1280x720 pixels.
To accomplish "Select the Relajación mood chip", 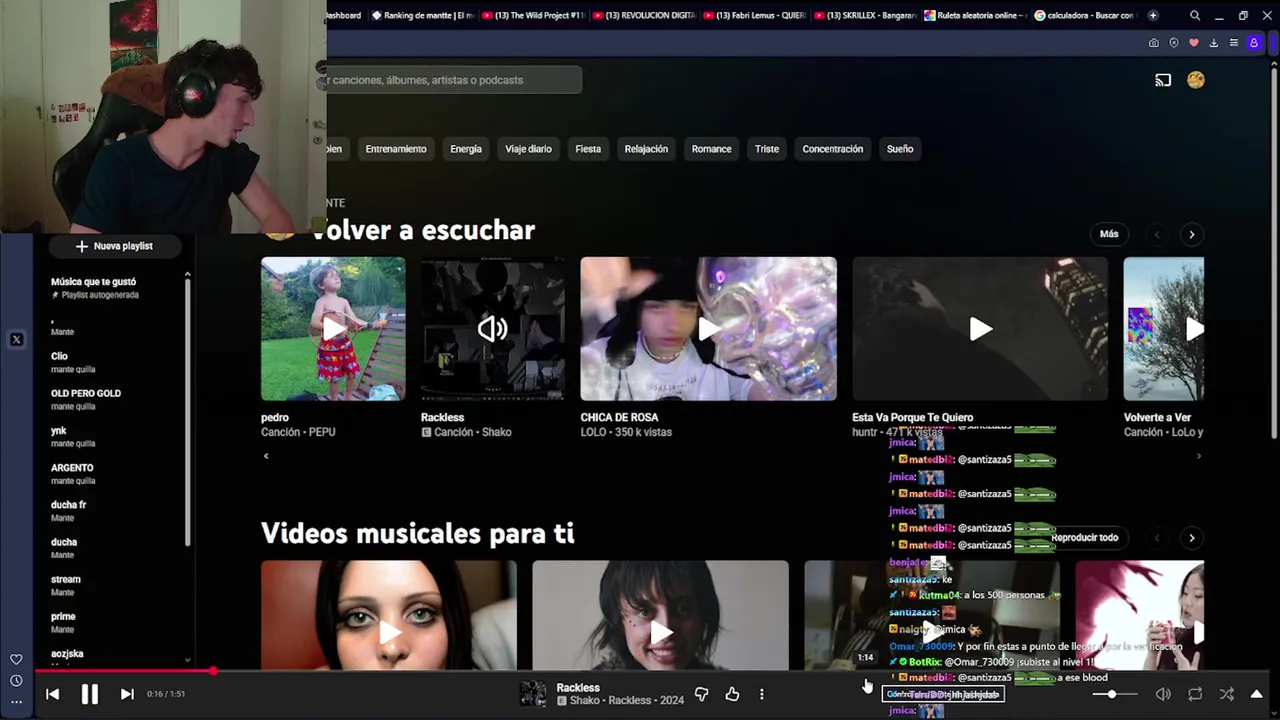I will coord(646,149).
